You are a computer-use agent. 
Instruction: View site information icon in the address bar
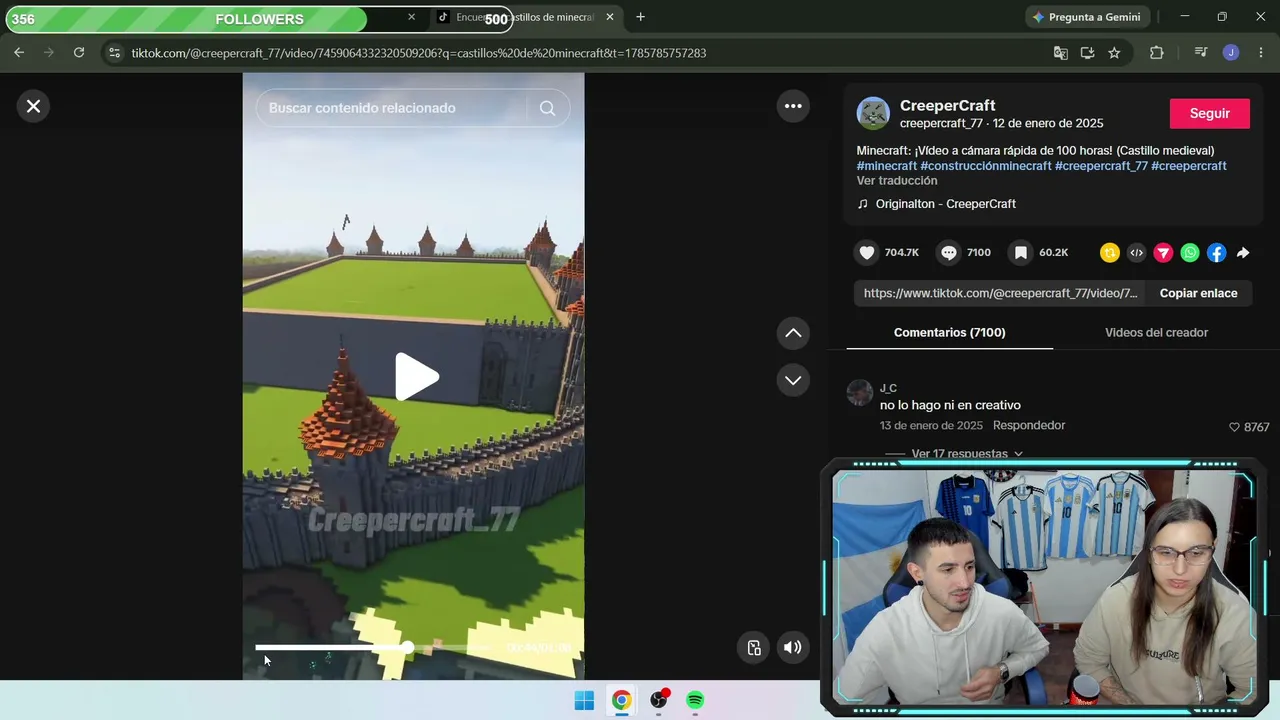(x=114, y=53)
